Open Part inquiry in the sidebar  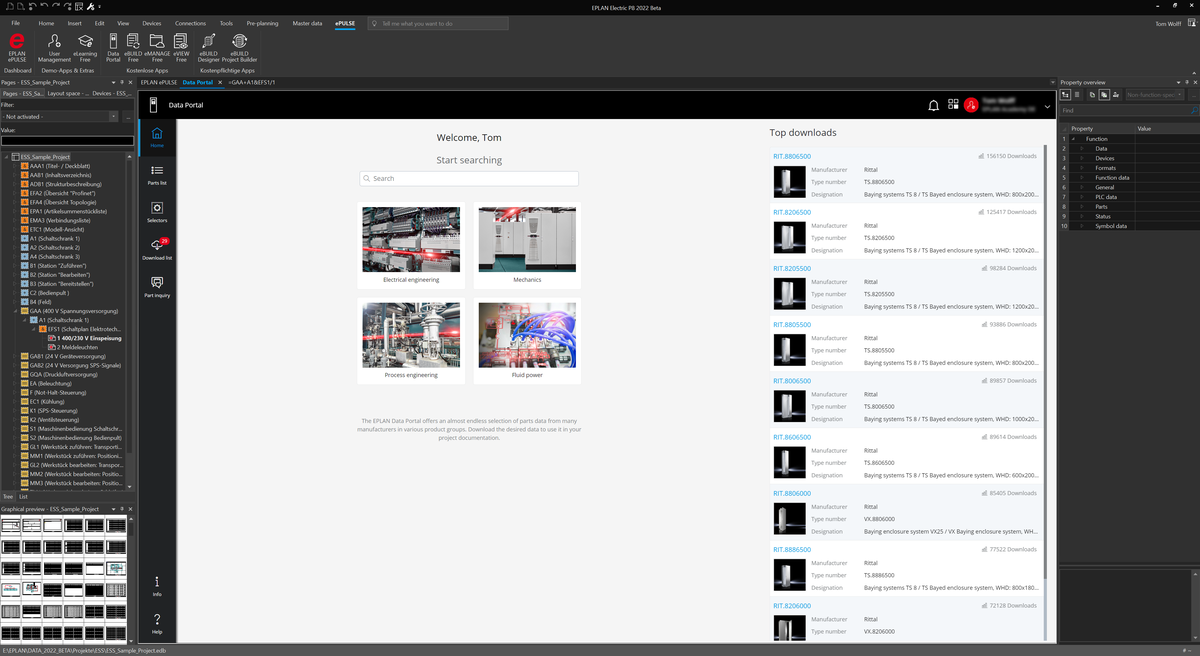point(157,286)
